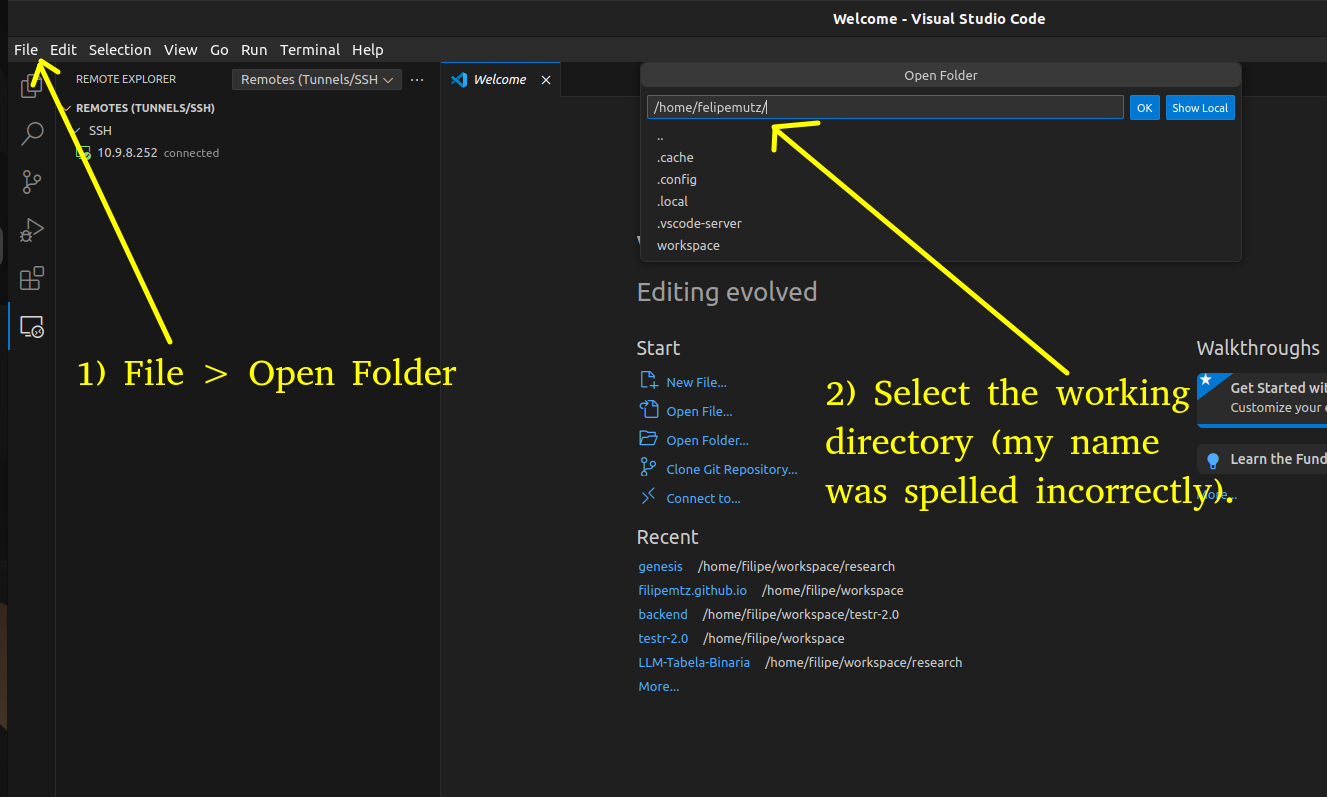This screenshot has width=1327, height=797.
Task: Click the lightbulb icon beside Learn the Fundamentals
Action: point(1213,460)
